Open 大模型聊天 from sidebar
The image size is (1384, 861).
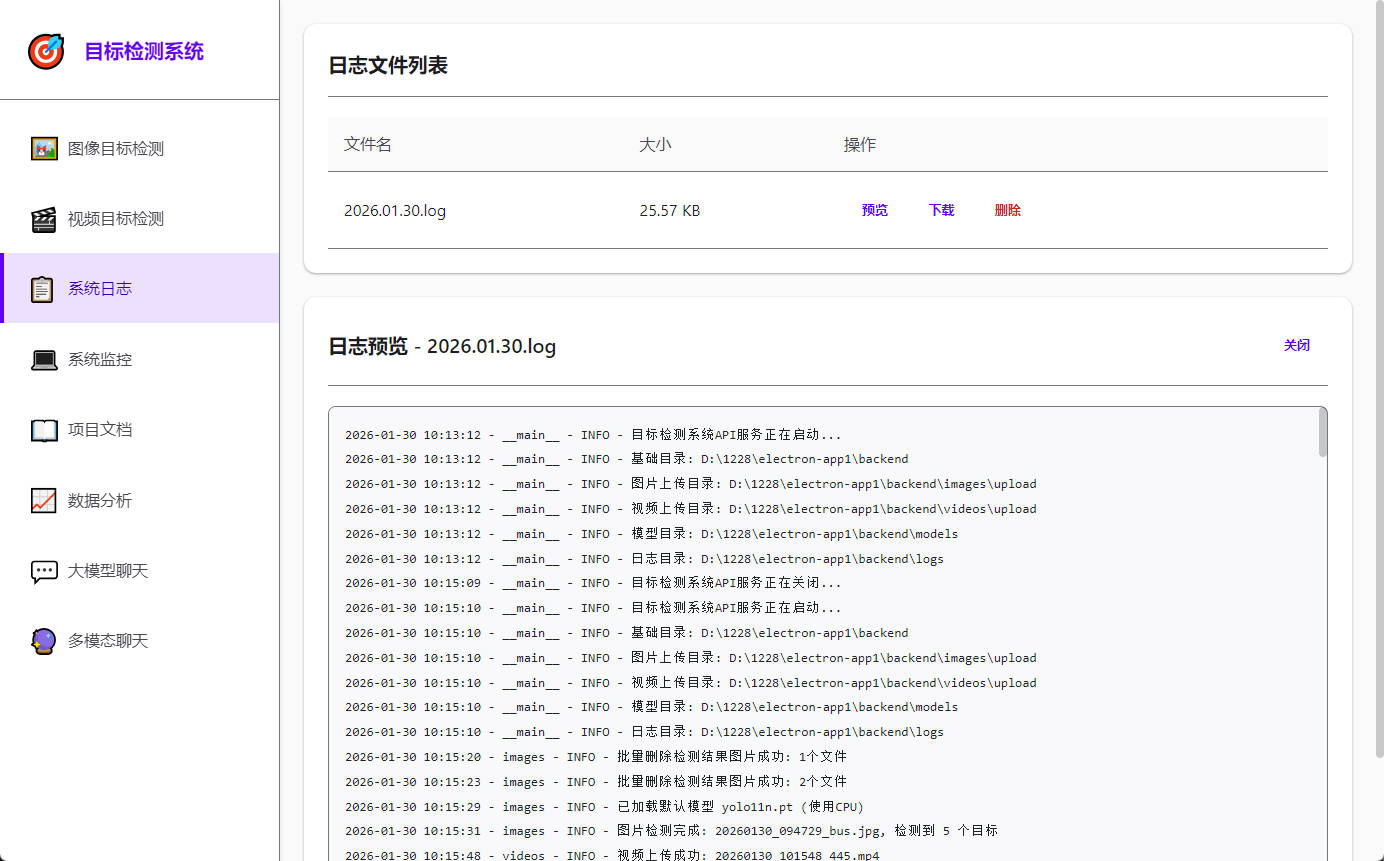click(x=139, y=571)
